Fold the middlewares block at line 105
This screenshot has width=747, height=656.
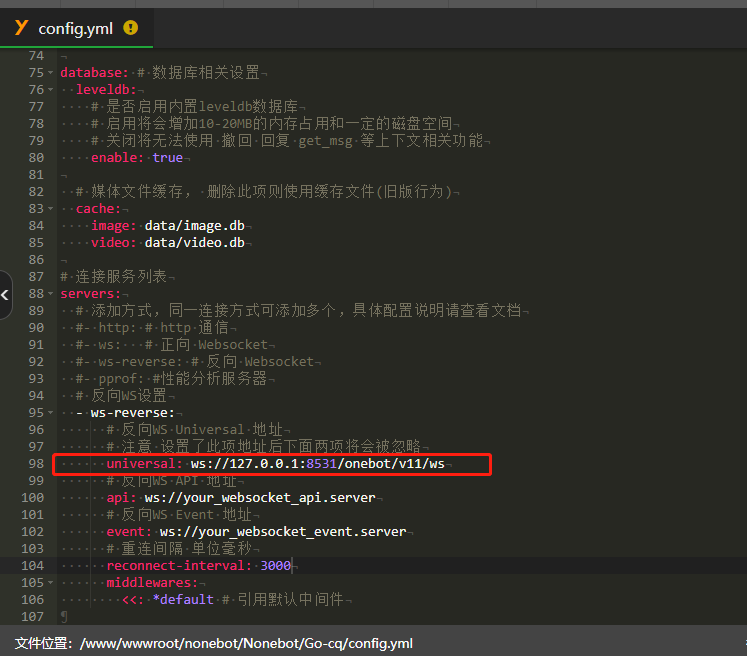click(x=51, y=583)
